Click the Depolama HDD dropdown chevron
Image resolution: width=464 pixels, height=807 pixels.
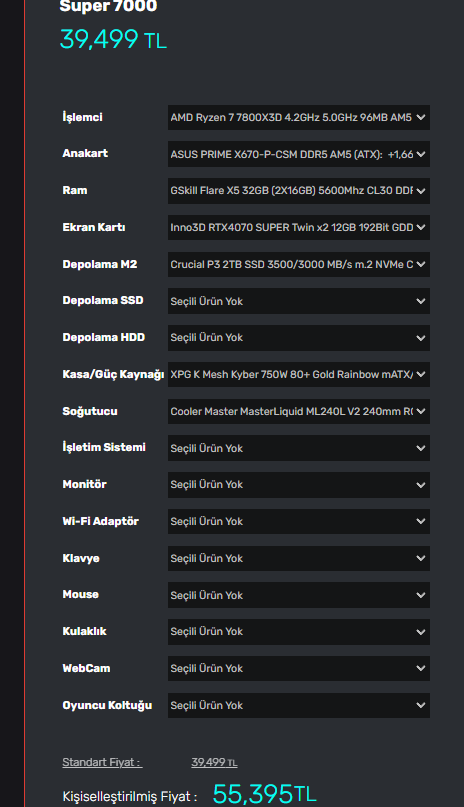point(421,338)
